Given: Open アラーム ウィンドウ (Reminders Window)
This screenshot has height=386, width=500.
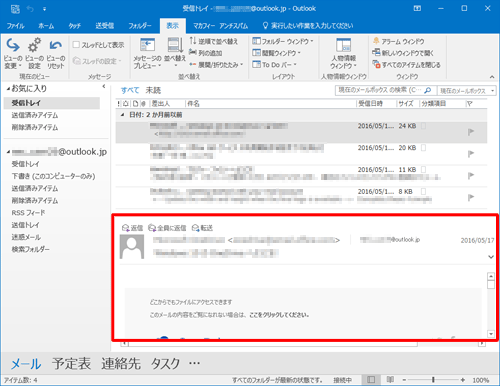Looking at the screenshot, I should click(399, 41).
